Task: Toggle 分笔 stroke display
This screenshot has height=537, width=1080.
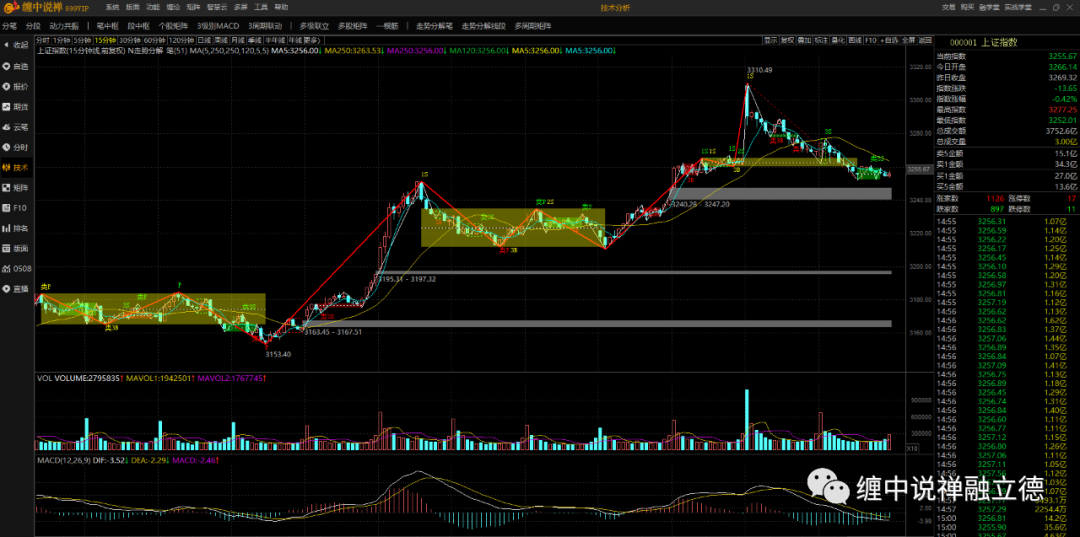Action: pos(9,26)
